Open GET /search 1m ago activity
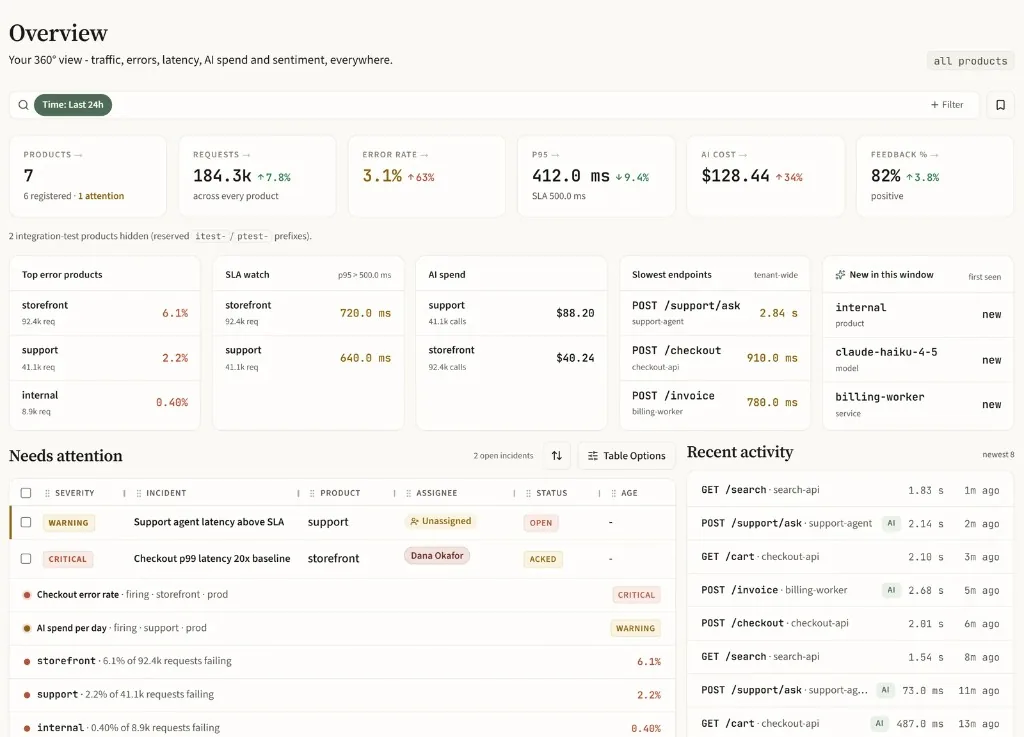This screenshot has height=737, width=1024. [850, 490]
